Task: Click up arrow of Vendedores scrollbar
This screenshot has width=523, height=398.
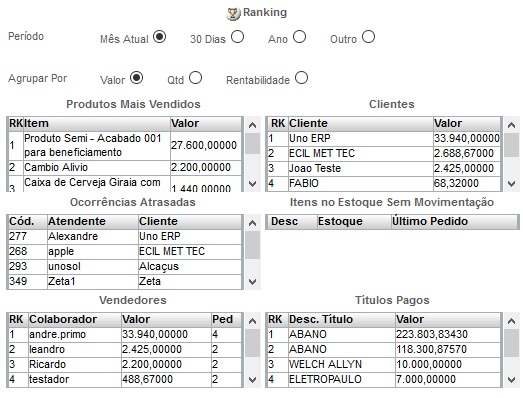Action: click(x=252, y=321)
